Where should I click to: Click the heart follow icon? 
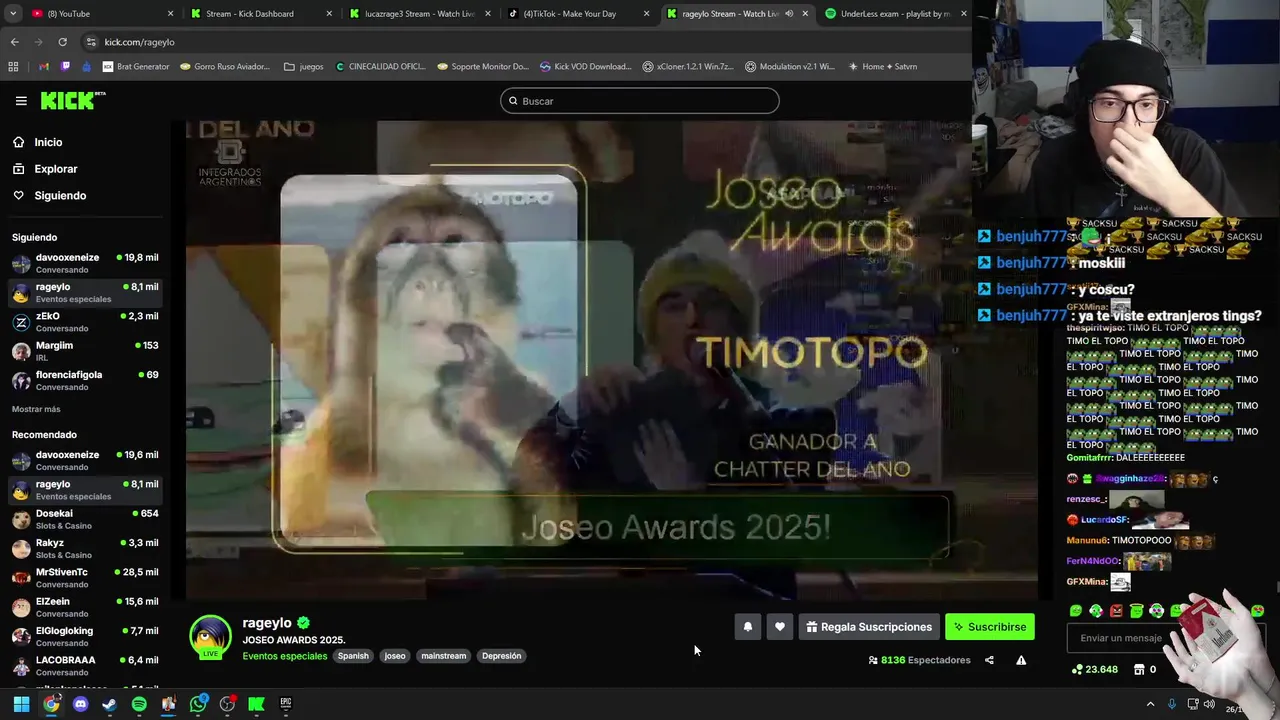tap(780, 627)
